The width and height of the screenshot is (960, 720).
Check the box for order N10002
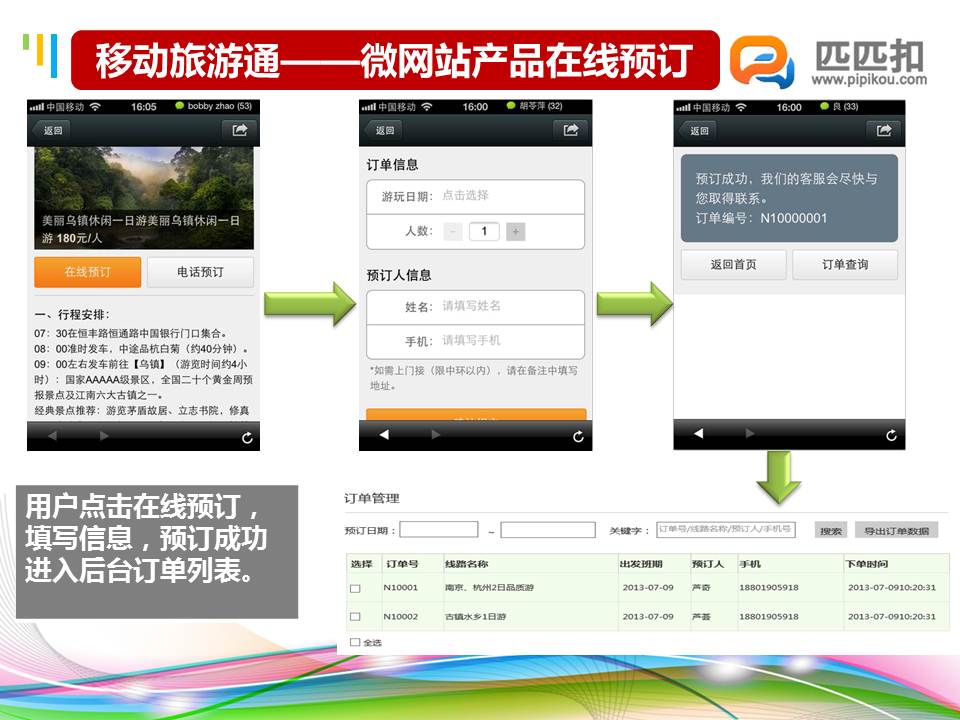(x=355, y=618)
